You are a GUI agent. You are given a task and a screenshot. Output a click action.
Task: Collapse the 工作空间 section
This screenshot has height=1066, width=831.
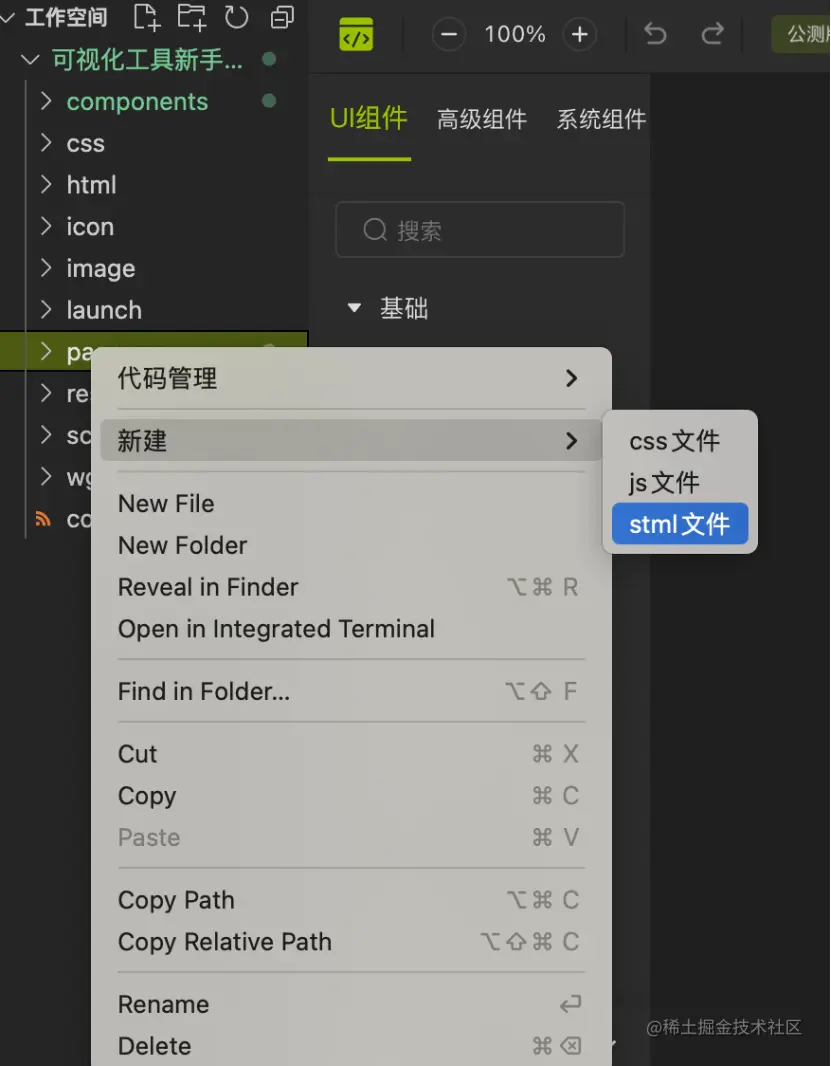[7, 18]
